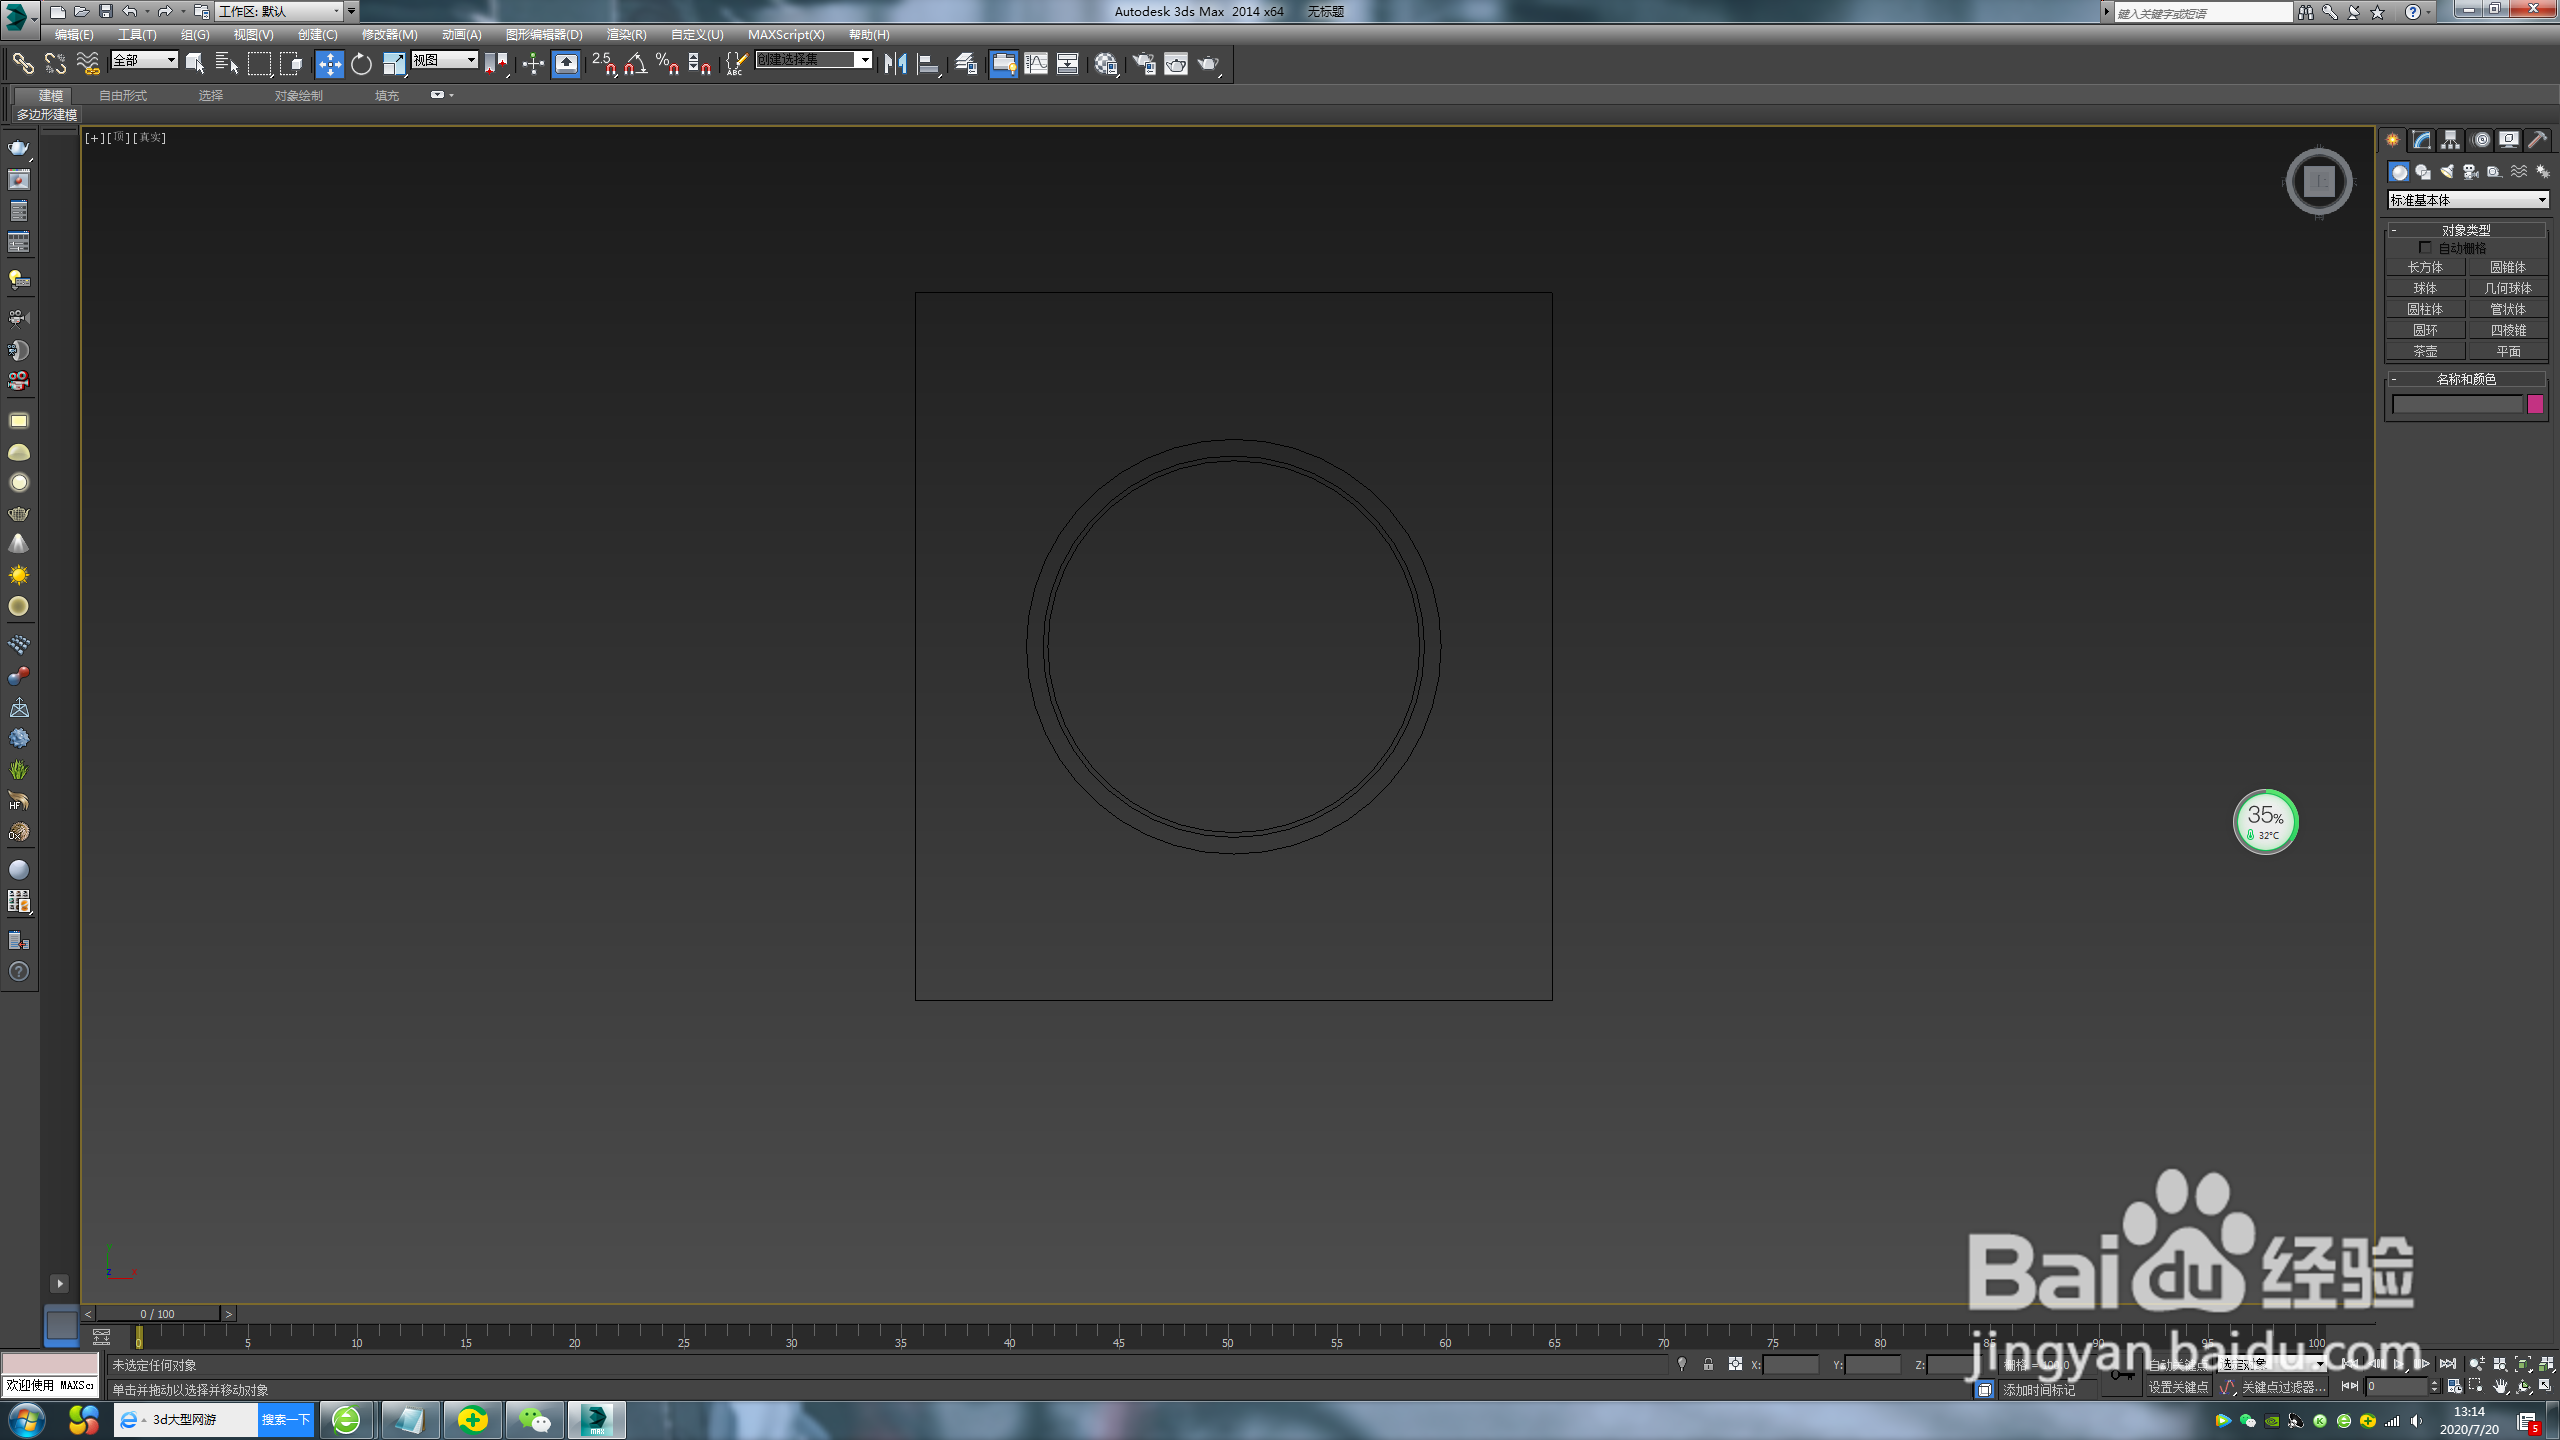Collapse the 对象类型 rollout
The height and width of the screenshot is (1440, 2560).
click(2465, 230)
